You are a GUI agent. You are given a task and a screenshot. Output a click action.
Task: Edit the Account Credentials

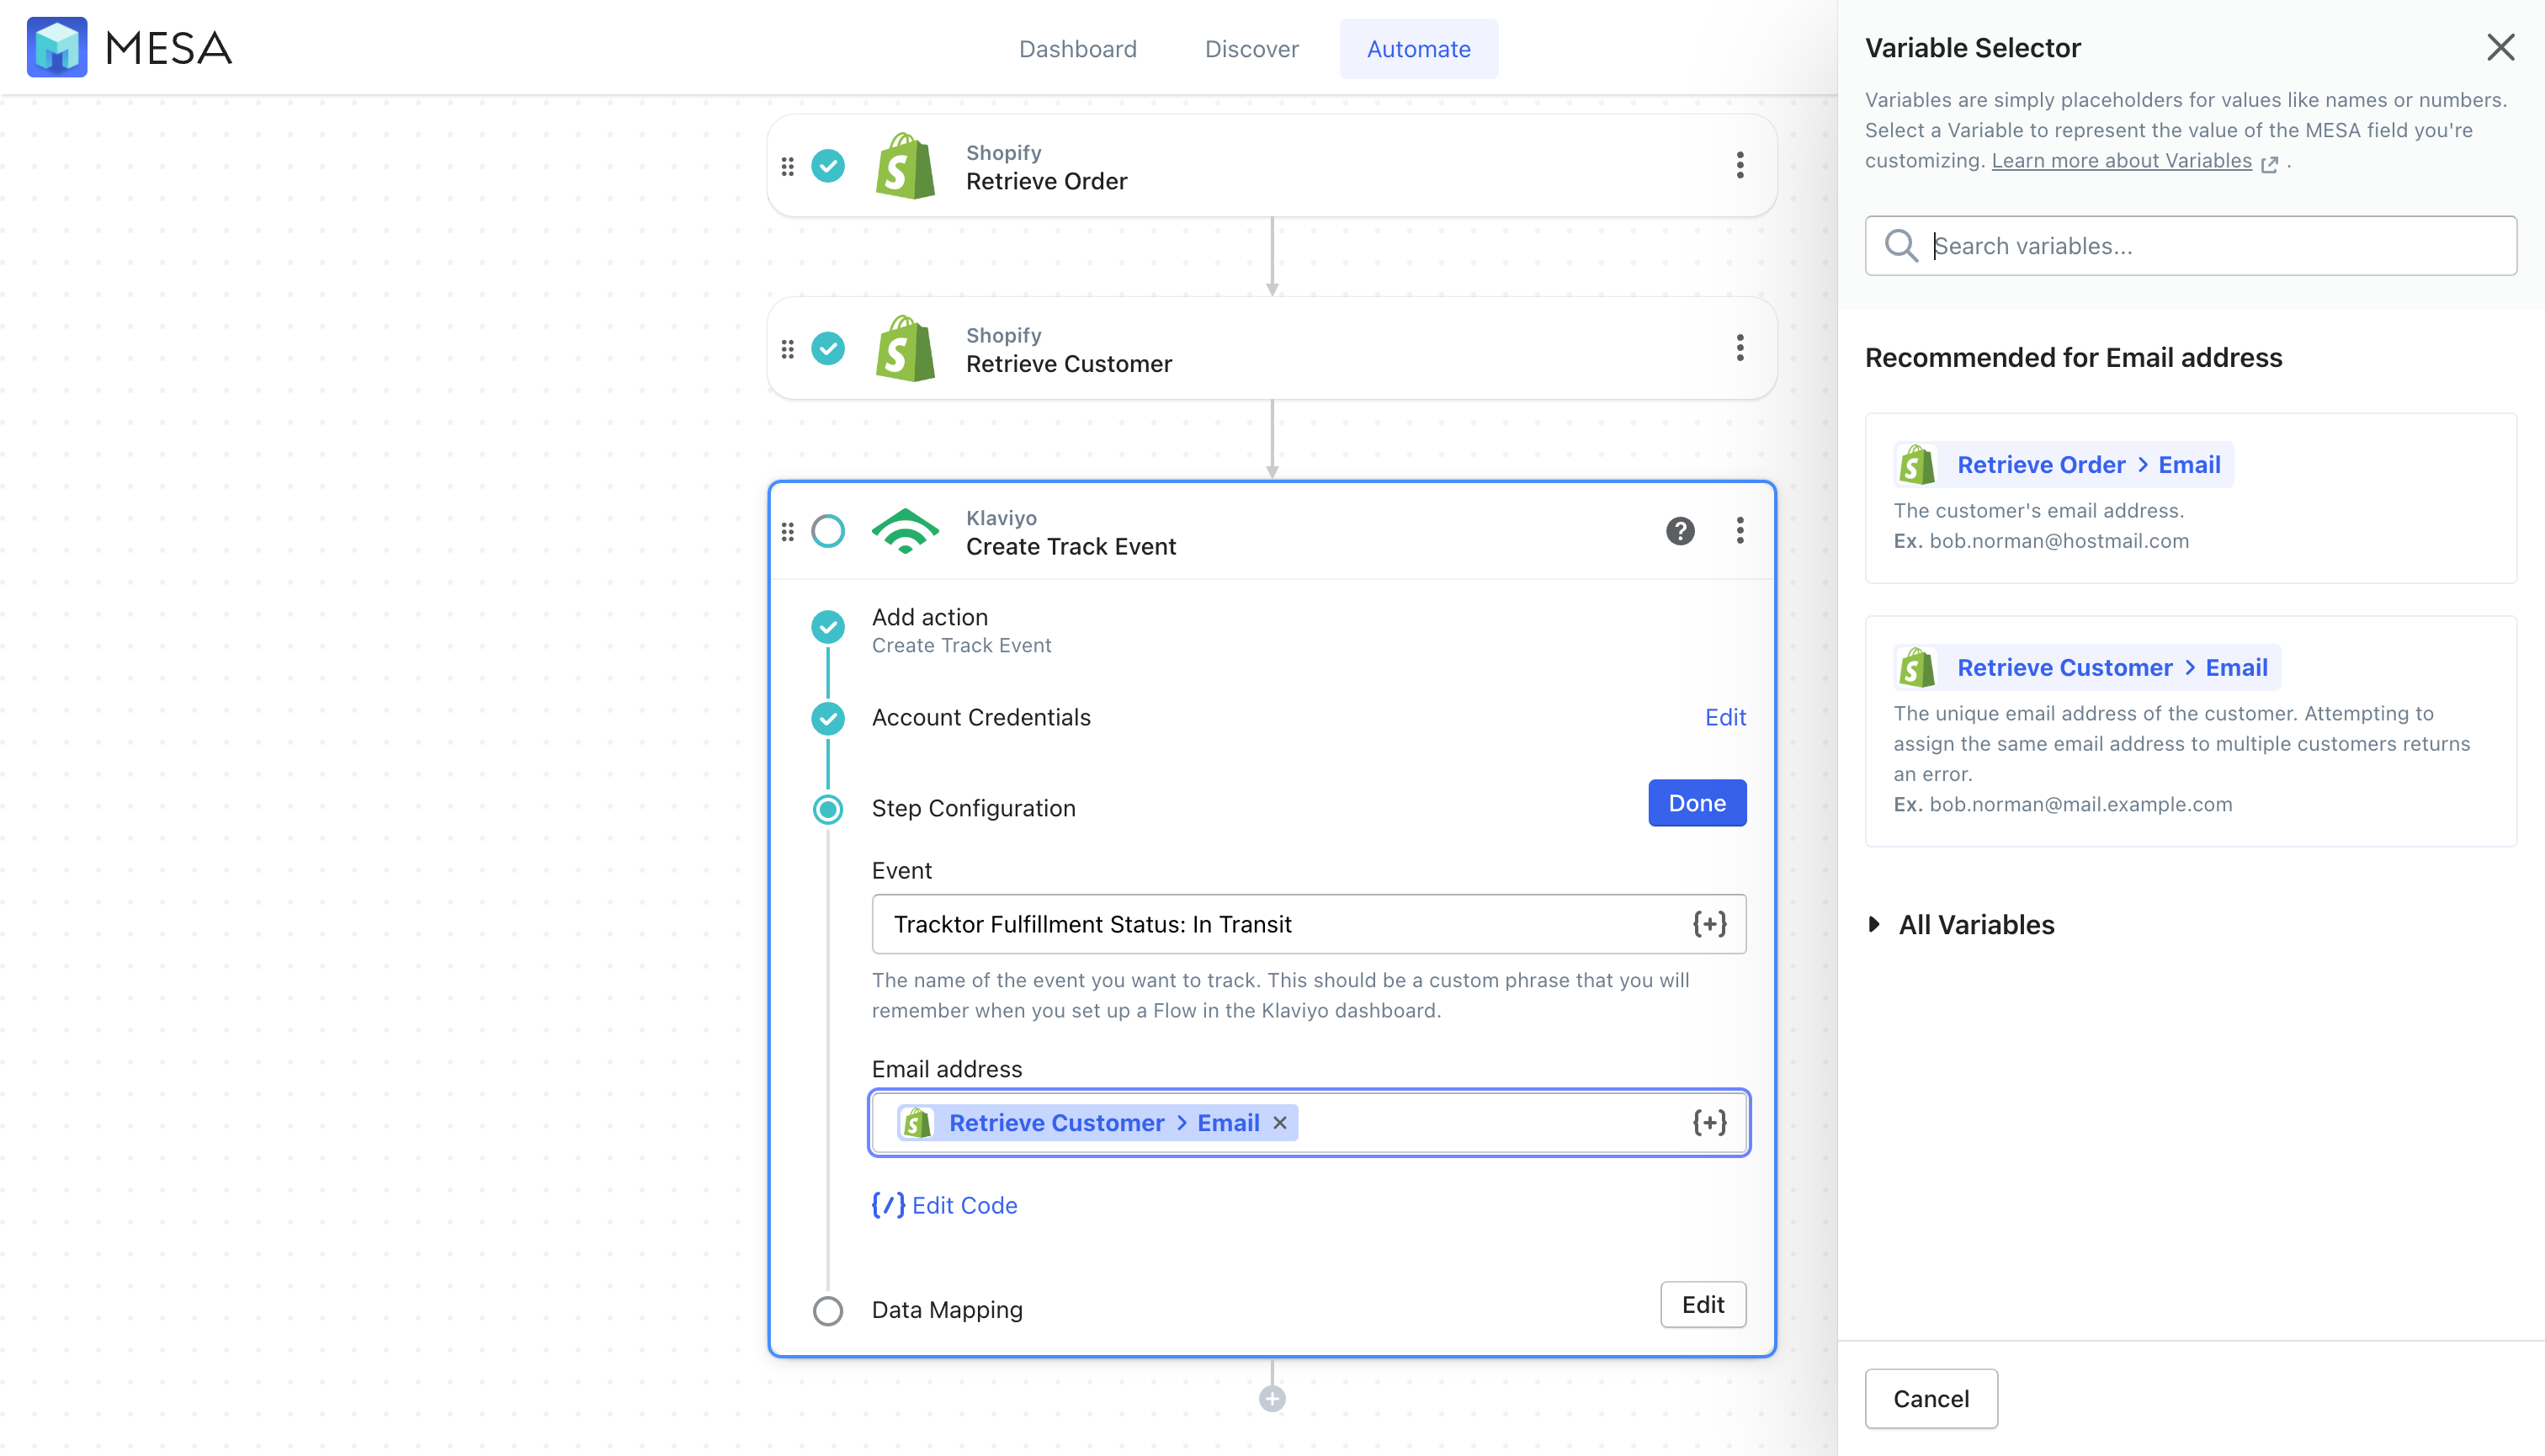pos(1725,718)
